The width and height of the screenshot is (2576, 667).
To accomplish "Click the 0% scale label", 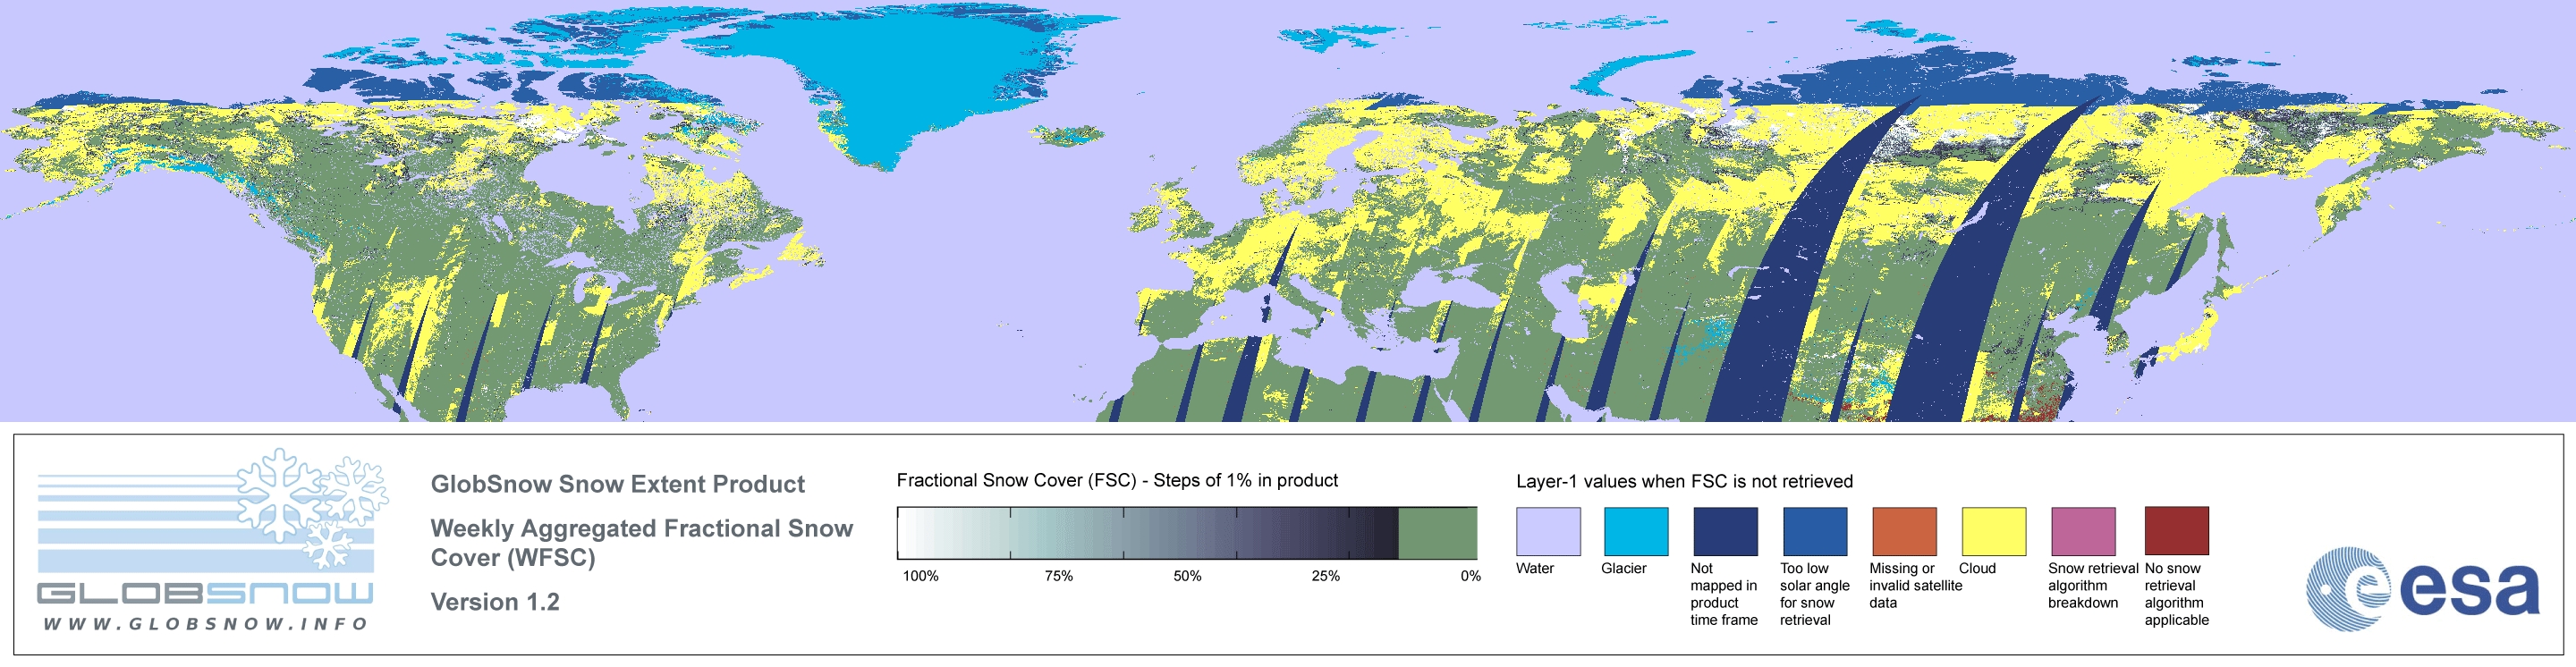I will [x=1470, y=576].
